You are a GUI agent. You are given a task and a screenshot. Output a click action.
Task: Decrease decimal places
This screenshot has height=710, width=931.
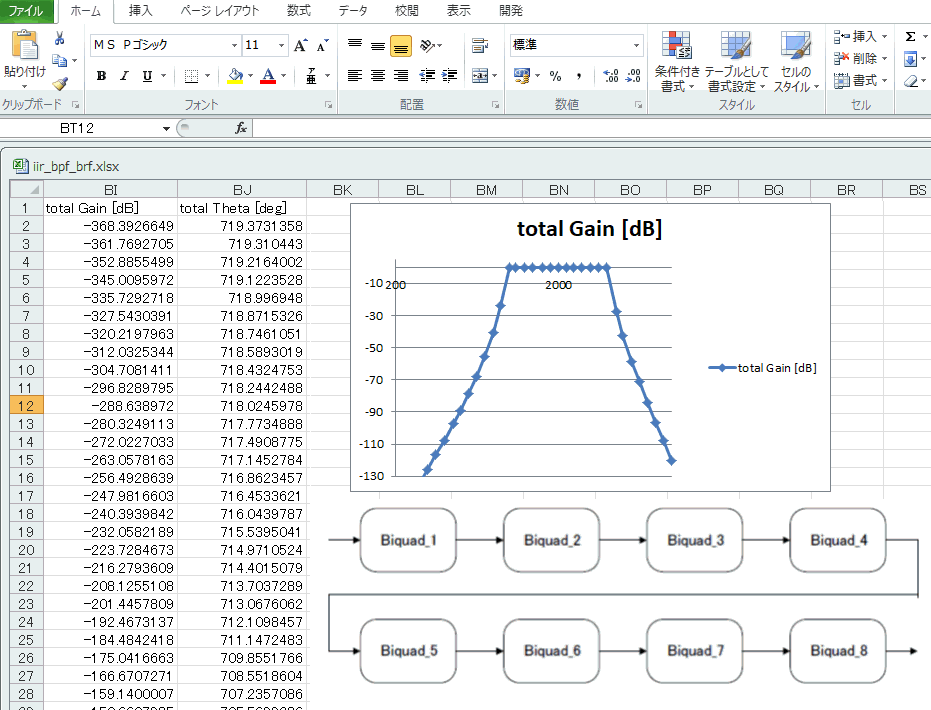[x=634, y=75]
